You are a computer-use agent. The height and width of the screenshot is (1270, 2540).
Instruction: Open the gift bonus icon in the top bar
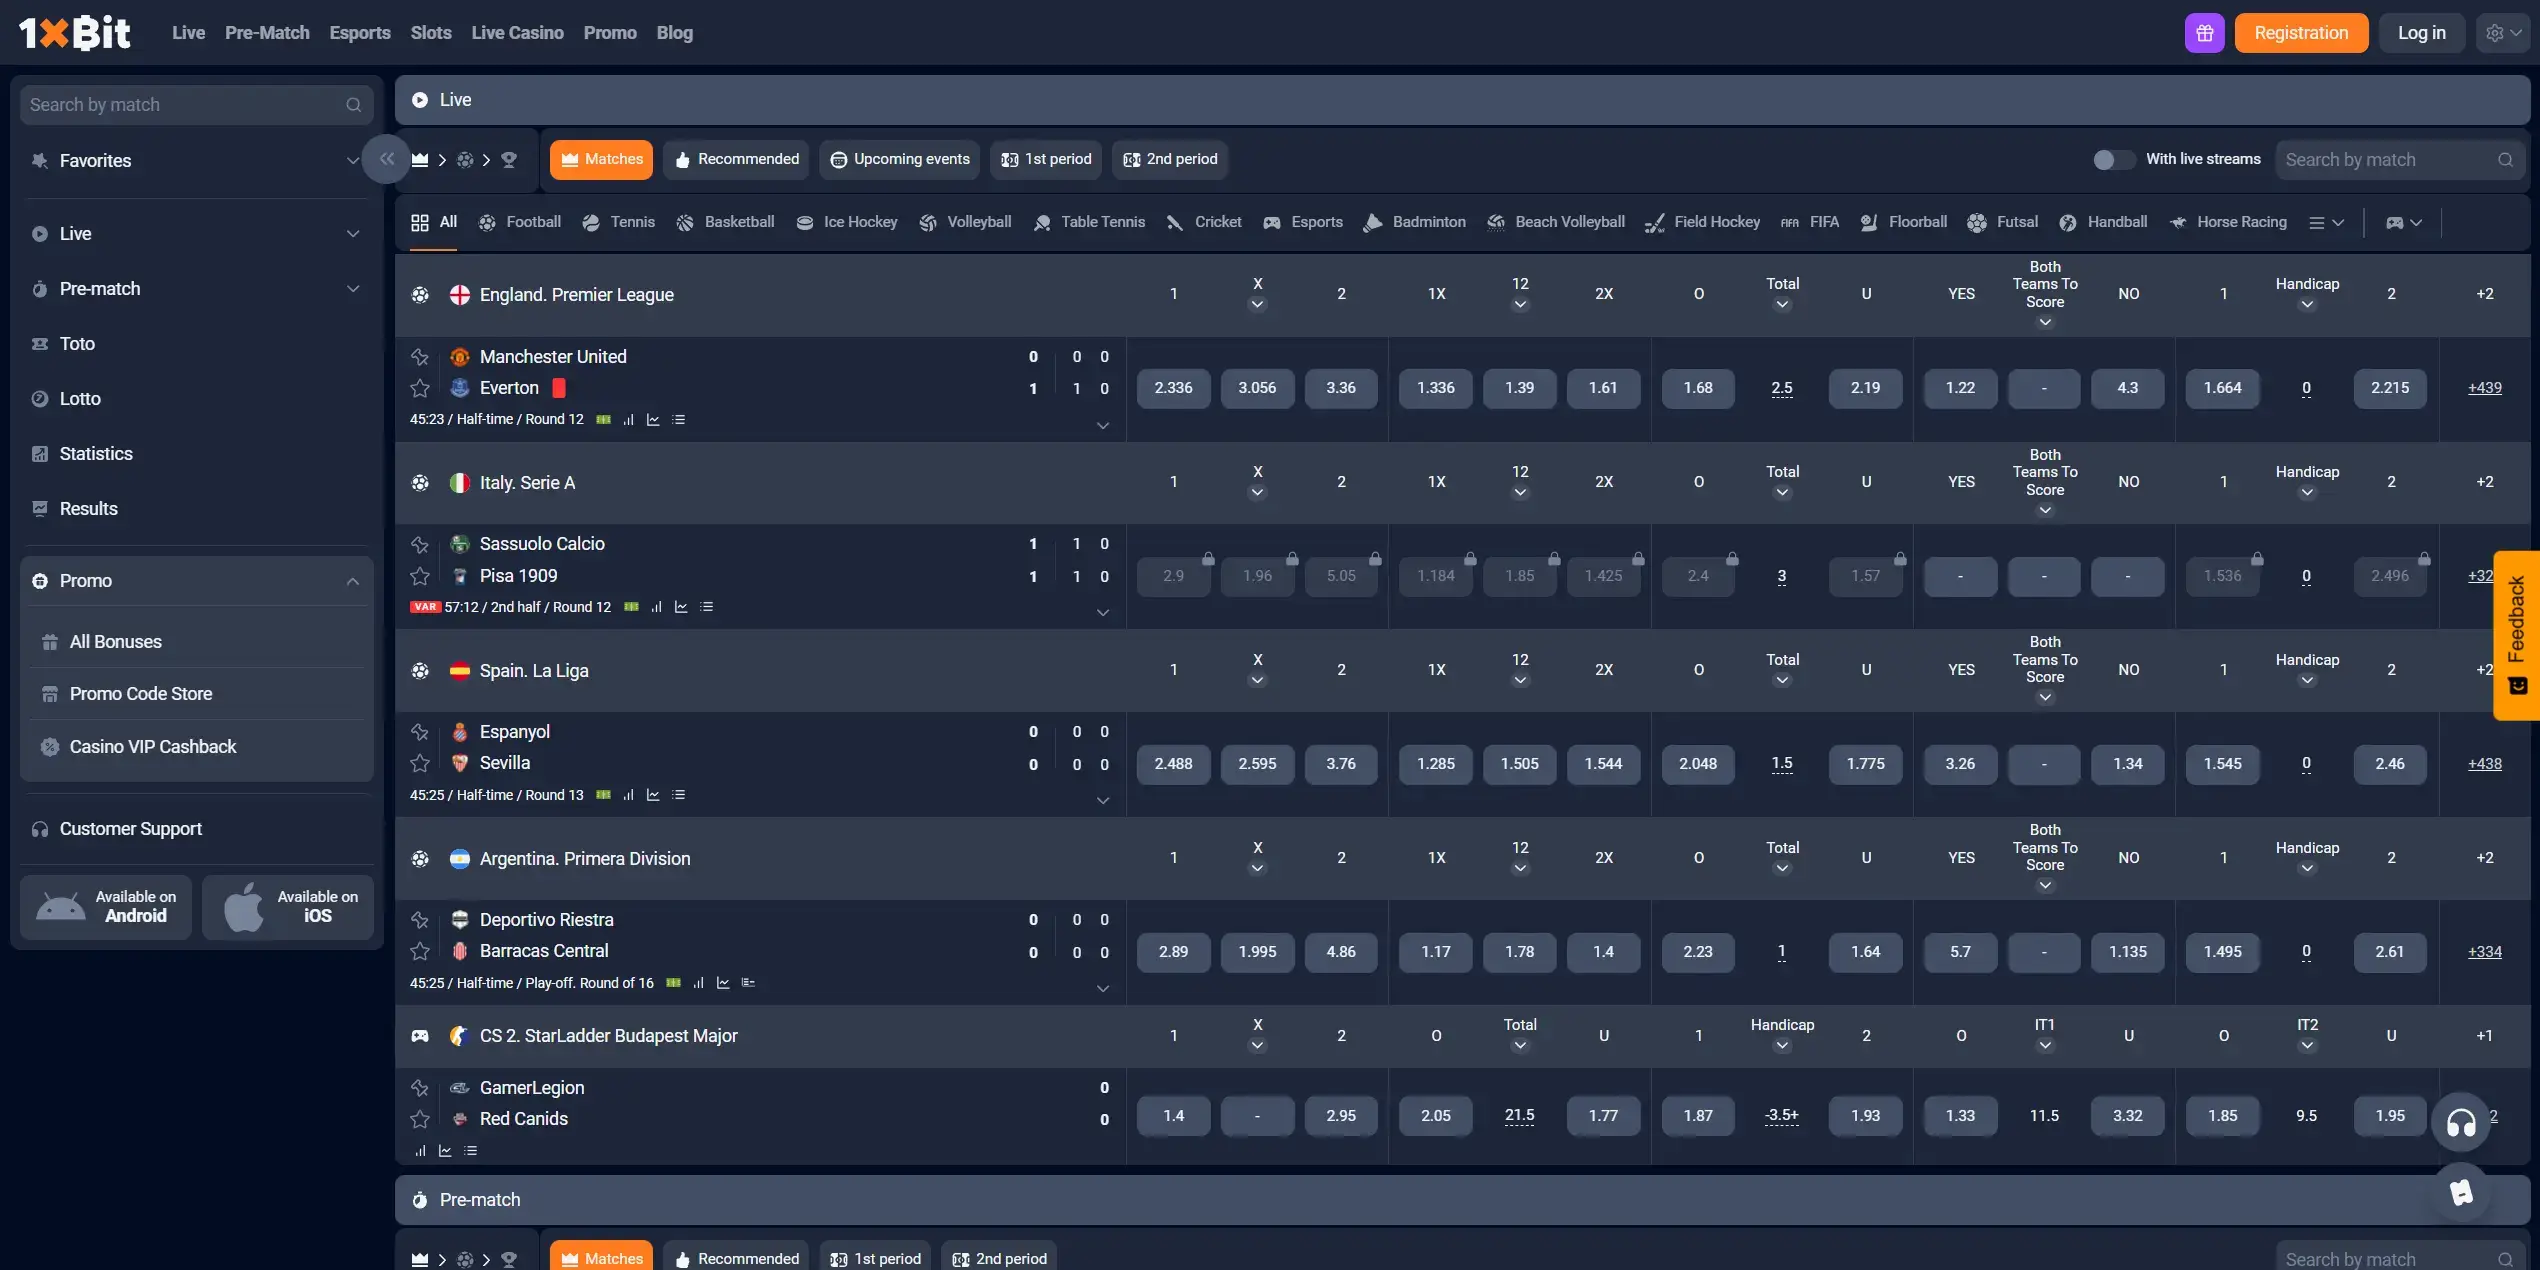[2205, 32]
